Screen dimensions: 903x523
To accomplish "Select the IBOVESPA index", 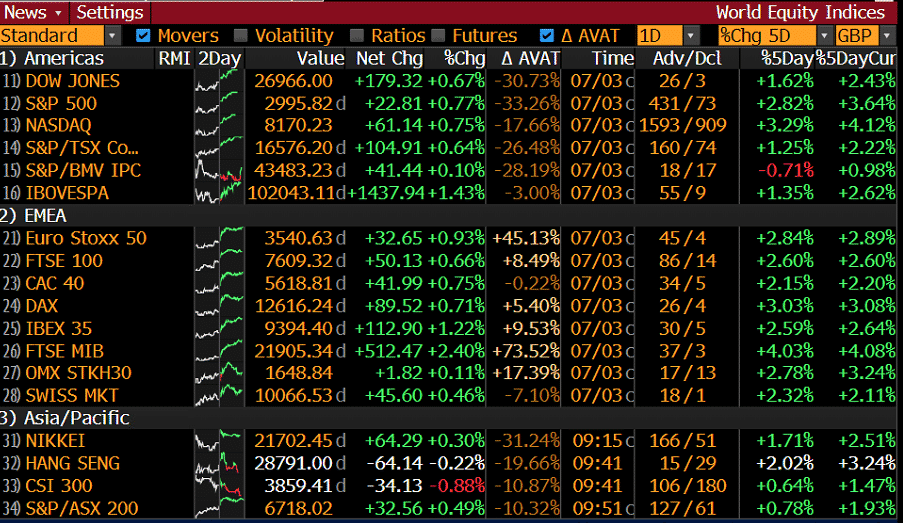I will [67, 193].
